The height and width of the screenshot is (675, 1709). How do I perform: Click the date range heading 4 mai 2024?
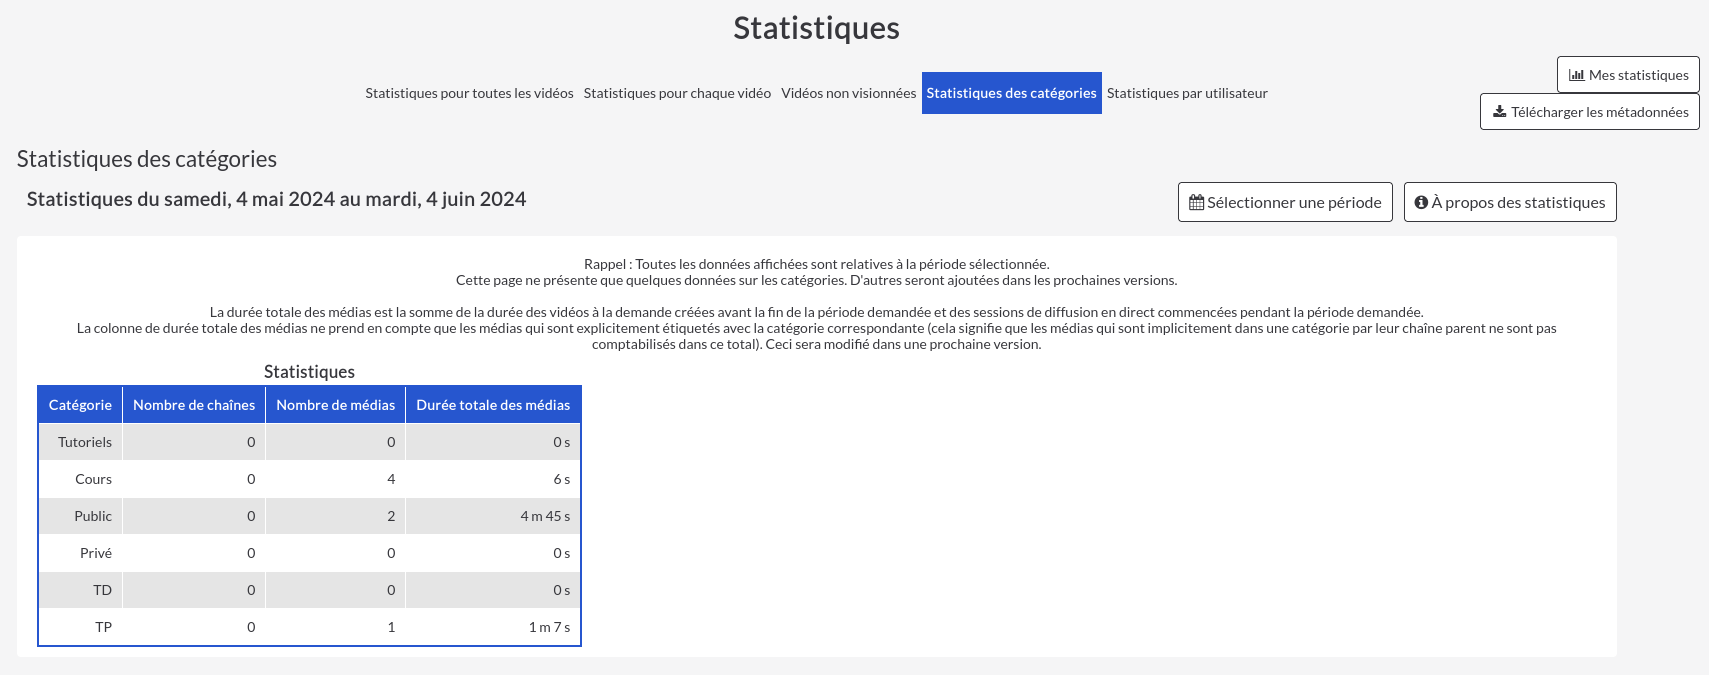tap(276, 199)
